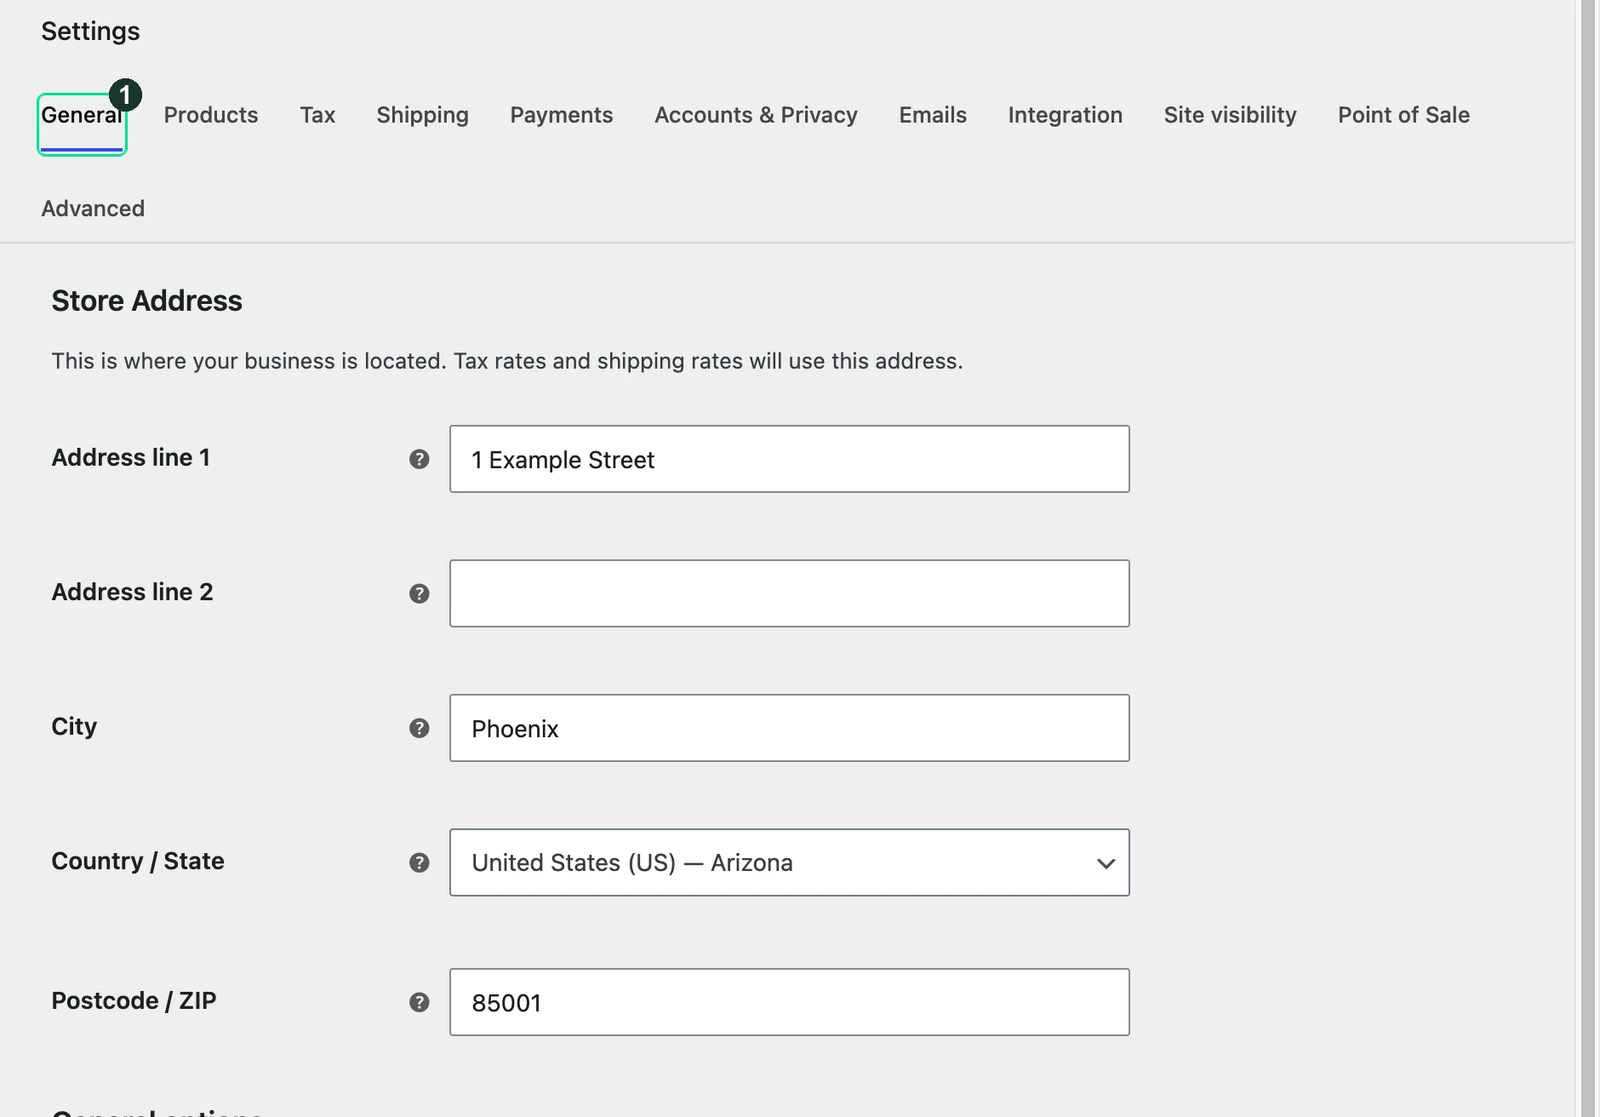Click the Address line 2 label
The height and width of the screenshot is (1117, 1600).
pyautogui.click(x=132, y=592)
